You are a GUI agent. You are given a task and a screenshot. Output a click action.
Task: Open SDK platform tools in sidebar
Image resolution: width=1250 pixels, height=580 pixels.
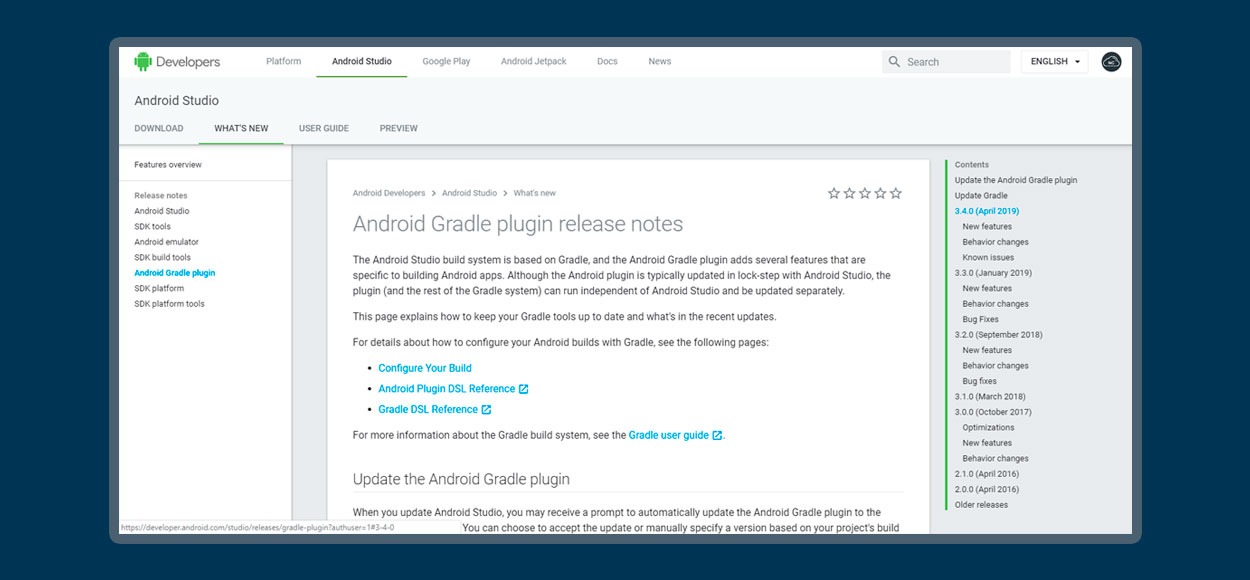pos(170,304)
